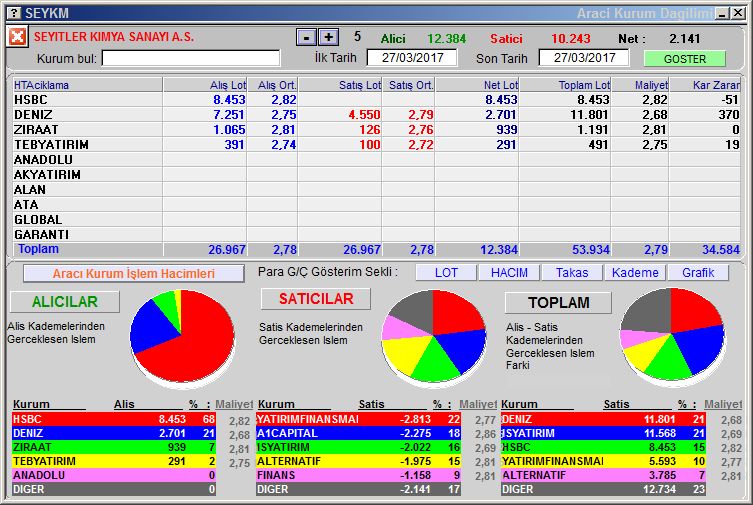
Task: Click the Son Tarih date field
Action: pyautogui.click(x=584, y=58)
